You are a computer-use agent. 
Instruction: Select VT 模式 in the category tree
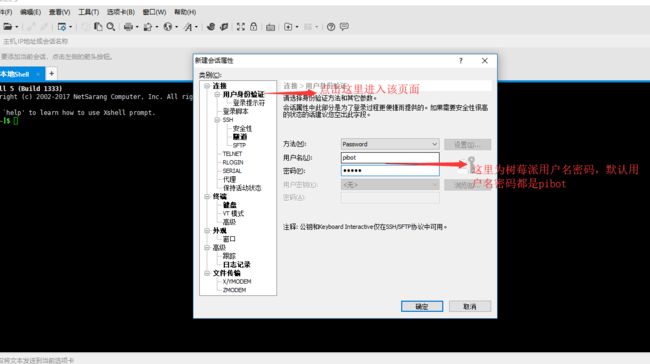[233, 214]
